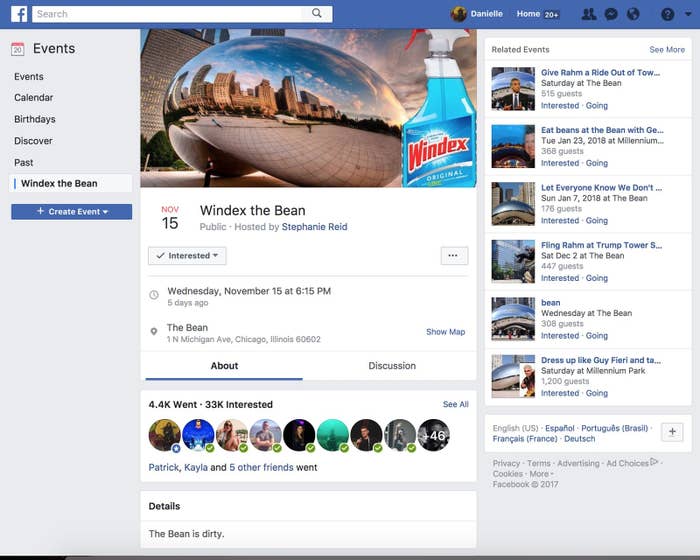
Task: Open the 'bean' related event title
Action: pos(550,303)
